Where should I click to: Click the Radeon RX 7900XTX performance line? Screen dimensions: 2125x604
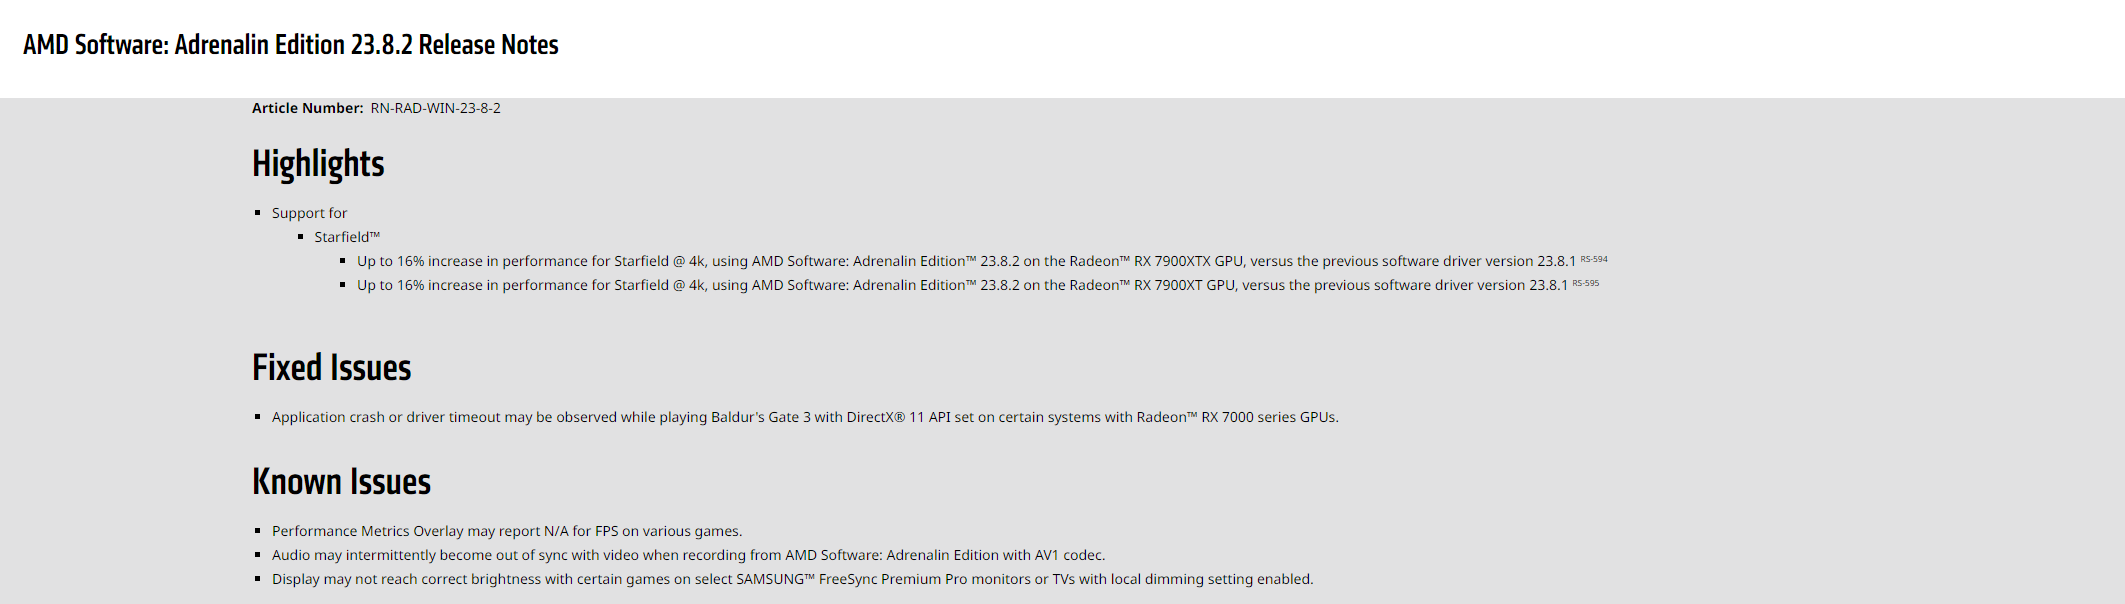pyautogui.click(x=965, y=261)
